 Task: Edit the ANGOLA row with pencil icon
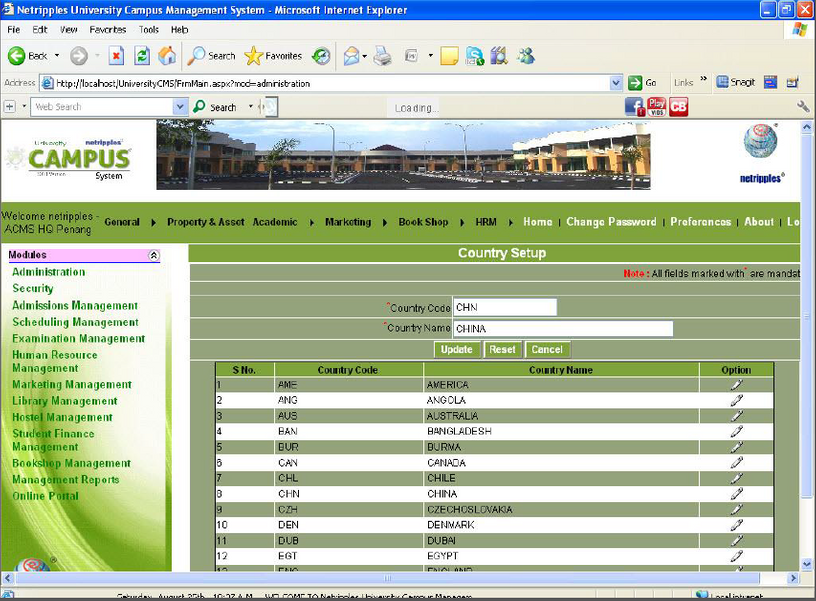coord(736,400)
